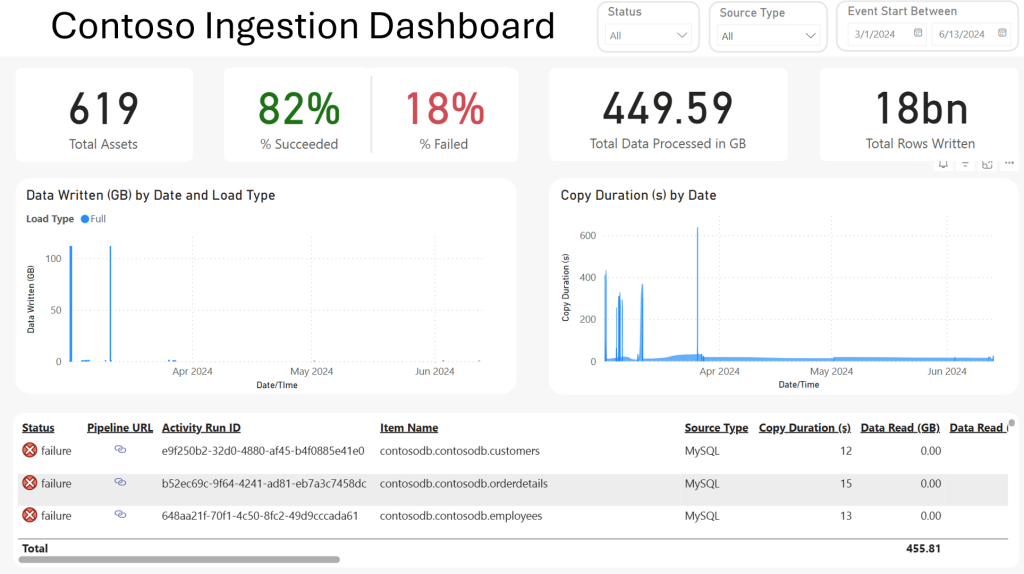Screen dimensions: 1024x574
Task: Click the filter icon above the Copy Duration chart
Action: click(965, 165)
